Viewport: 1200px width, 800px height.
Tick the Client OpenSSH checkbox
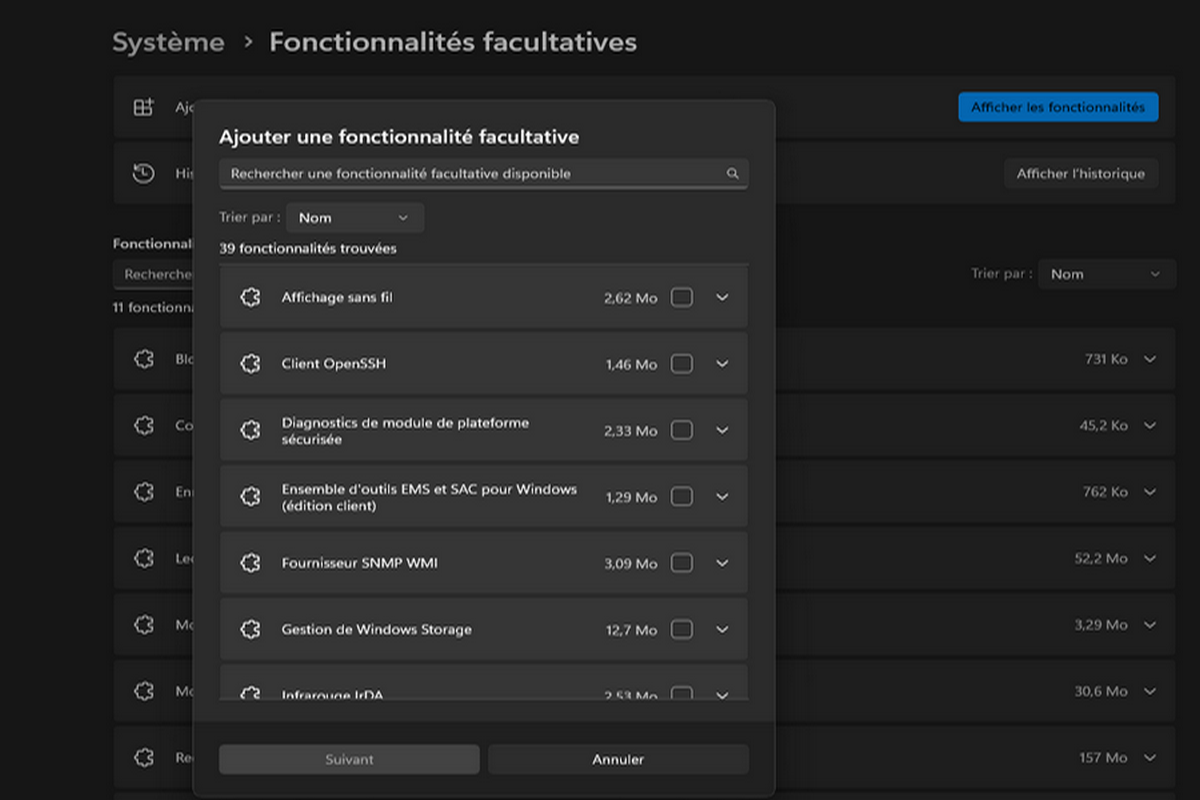tap(682, 364)
